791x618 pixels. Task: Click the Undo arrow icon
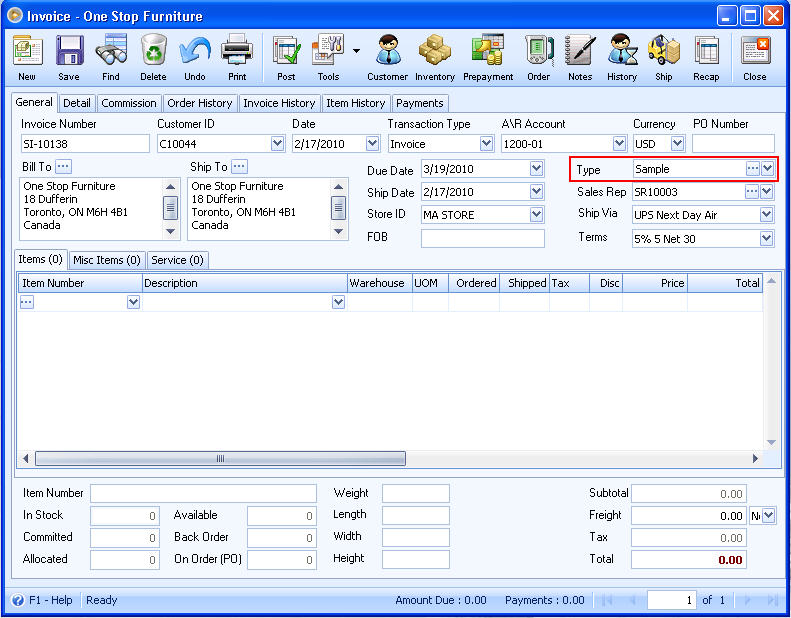195,51
